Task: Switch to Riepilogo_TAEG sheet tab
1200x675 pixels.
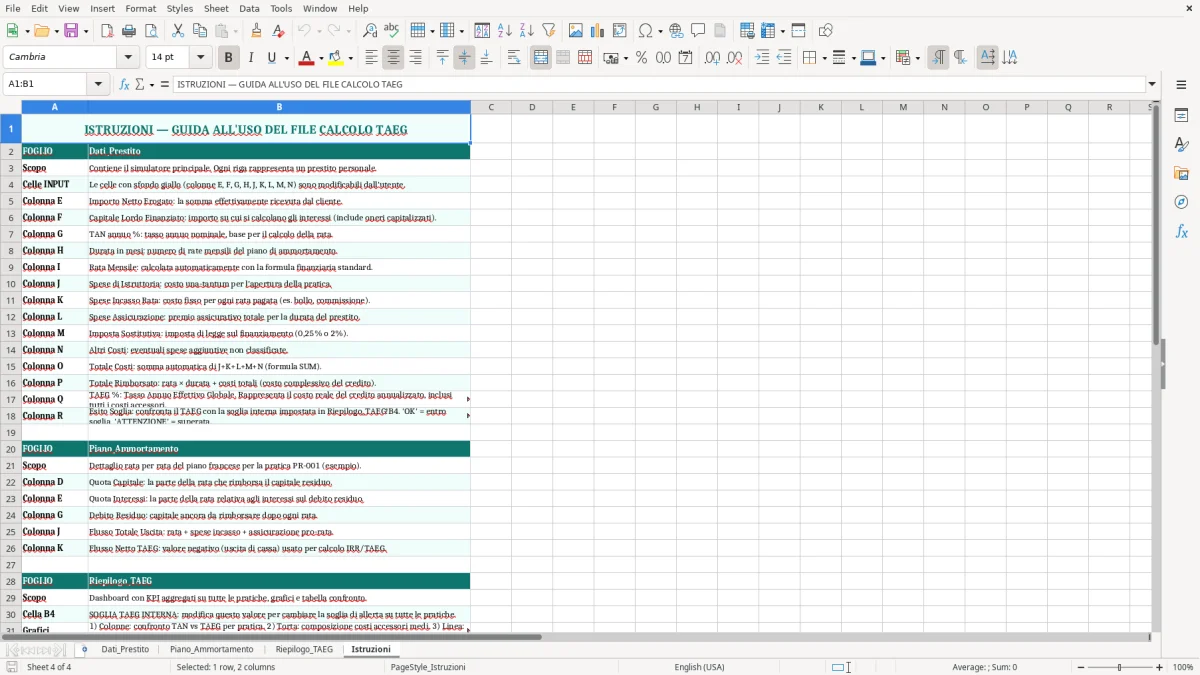Action: pos(304,649)
